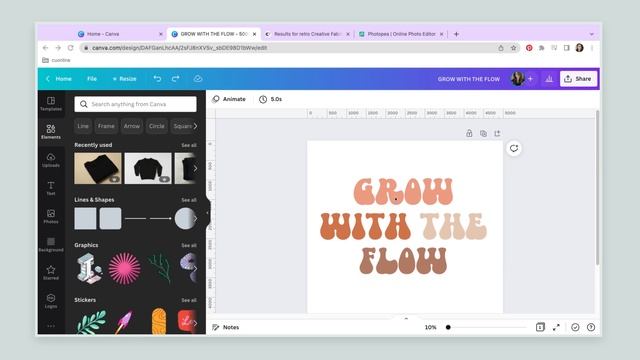The image size is (640, 360).
Task: Open the Uploads sidebar panel
Action: tap(51, 160)
